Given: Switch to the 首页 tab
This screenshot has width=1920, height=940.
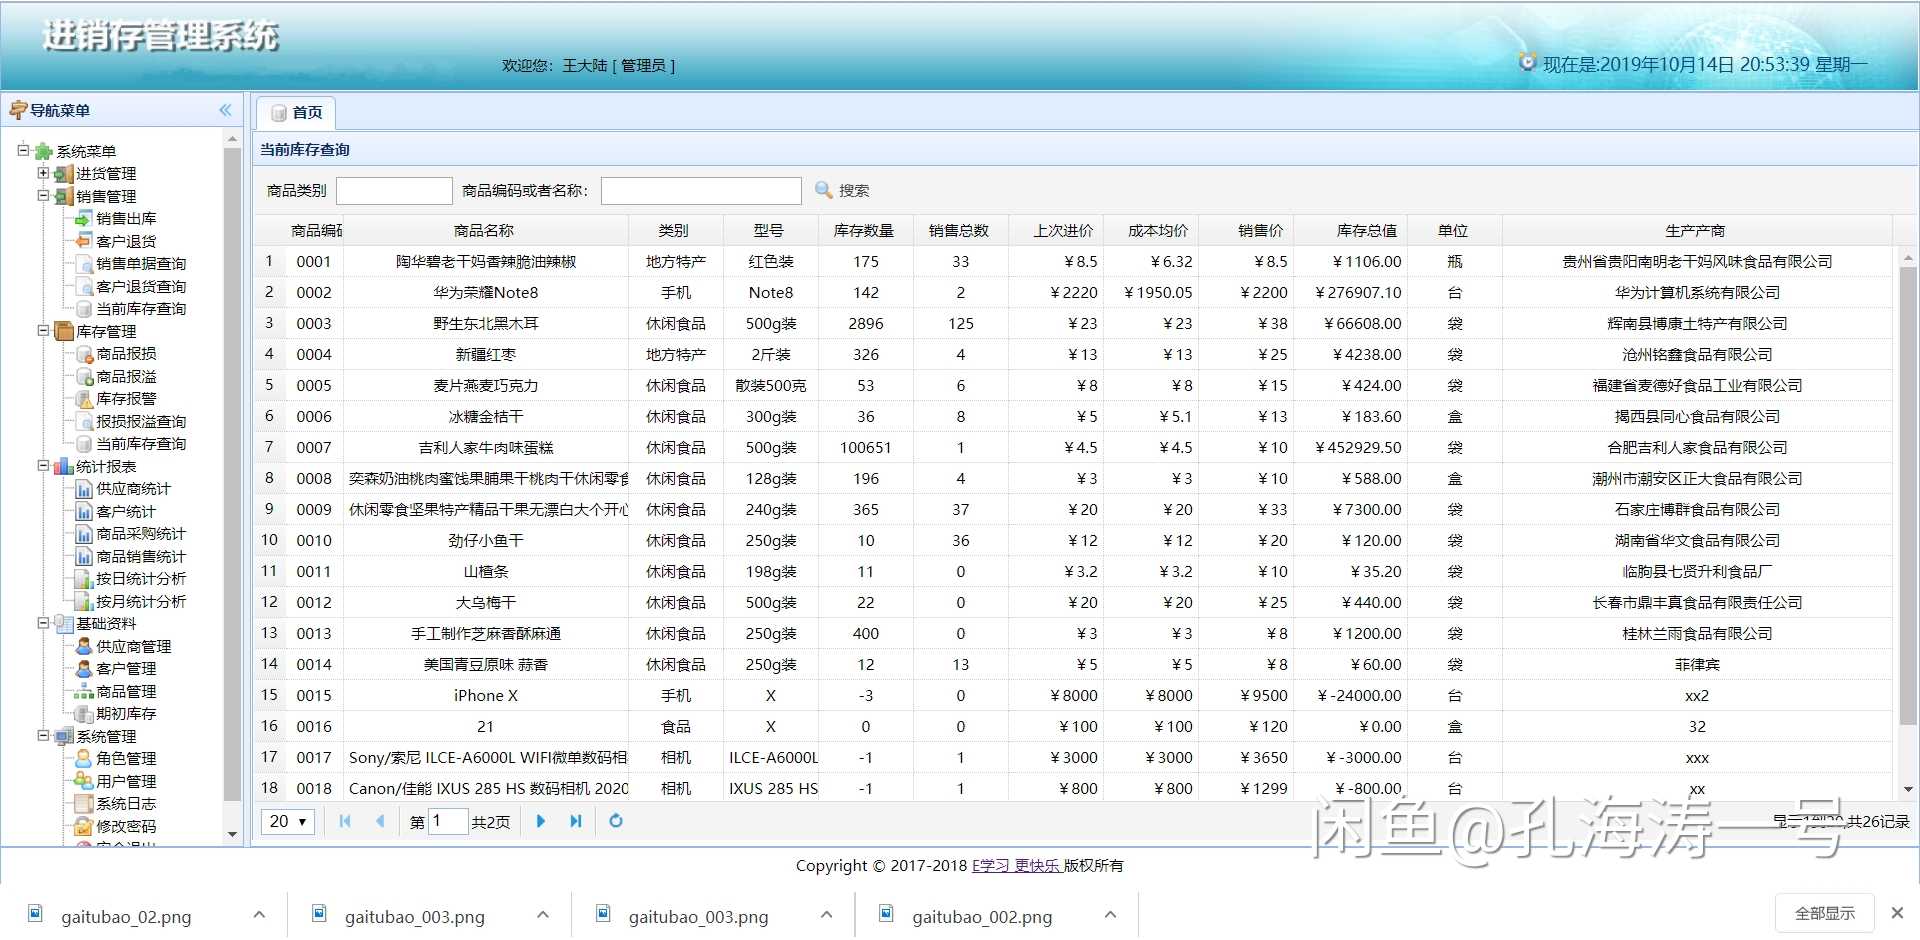Looking at the screenshot, I should pos(296,112).
